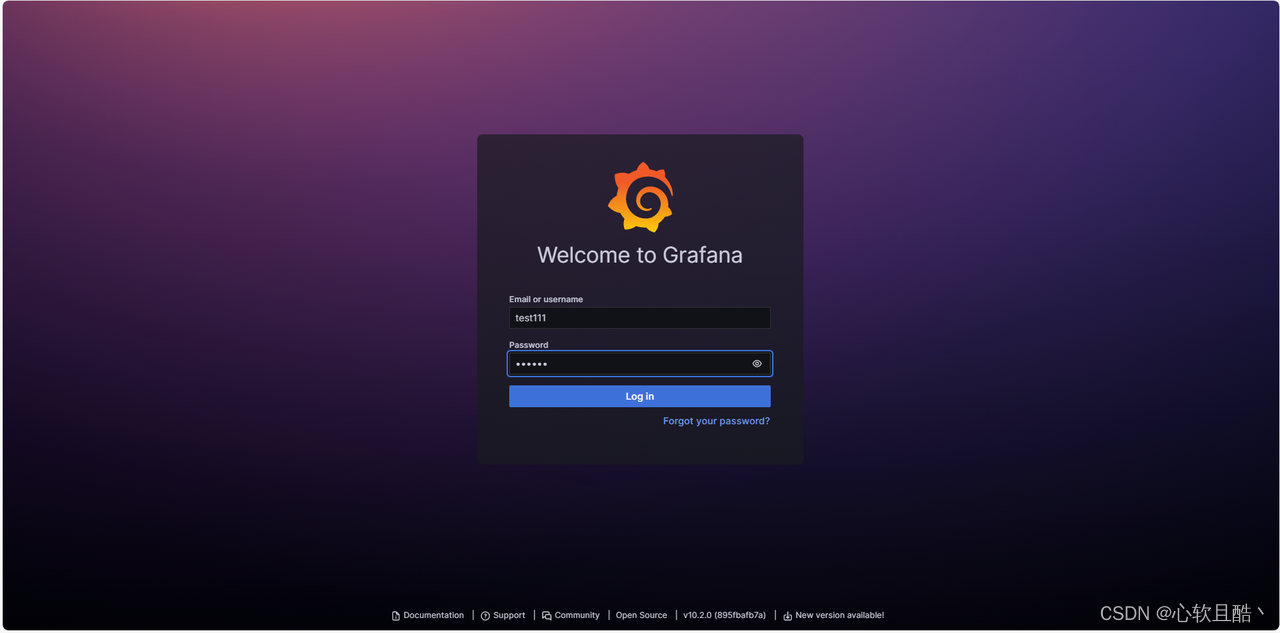Screen dimensions: 1280x633
Task: Click the Open Source footer link
Action: pyautogui.click(x=641, y=615)
